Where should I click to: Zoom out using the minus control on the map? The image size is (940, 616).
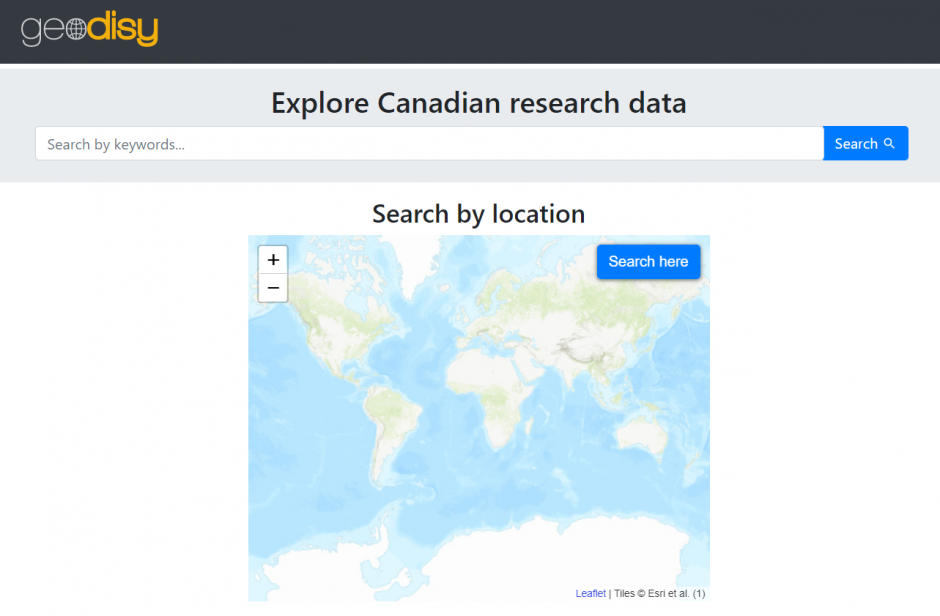(272, 288)
